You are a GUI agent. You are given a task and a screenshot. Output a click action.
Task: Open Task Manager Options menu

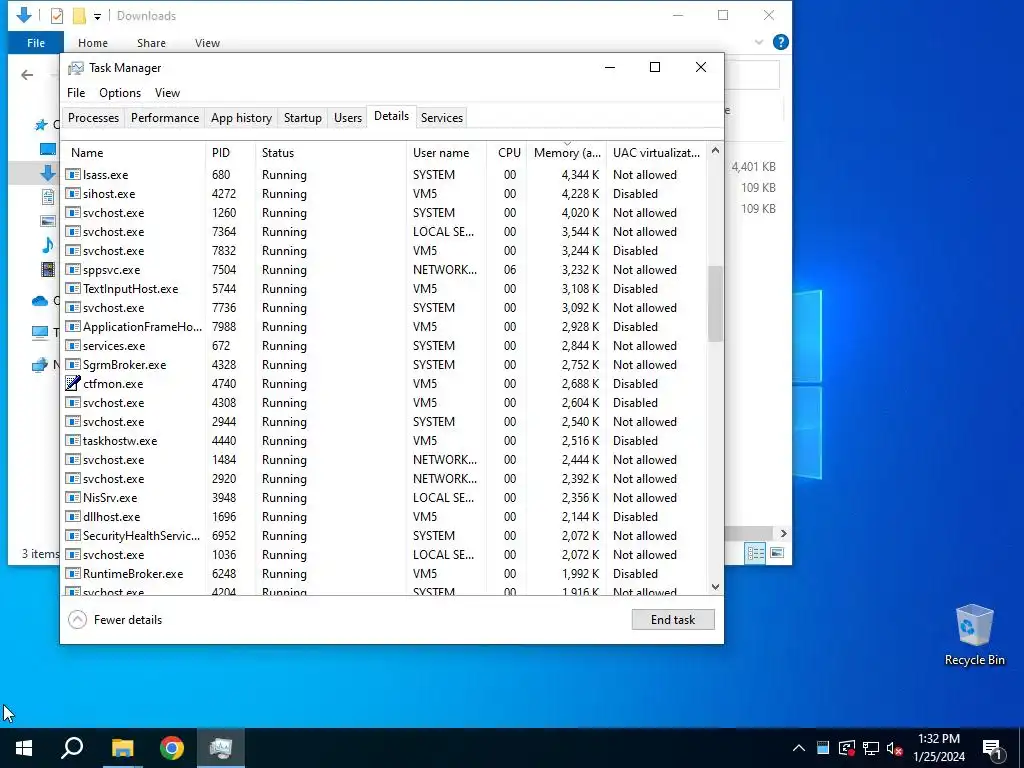(x=120, y=93)
